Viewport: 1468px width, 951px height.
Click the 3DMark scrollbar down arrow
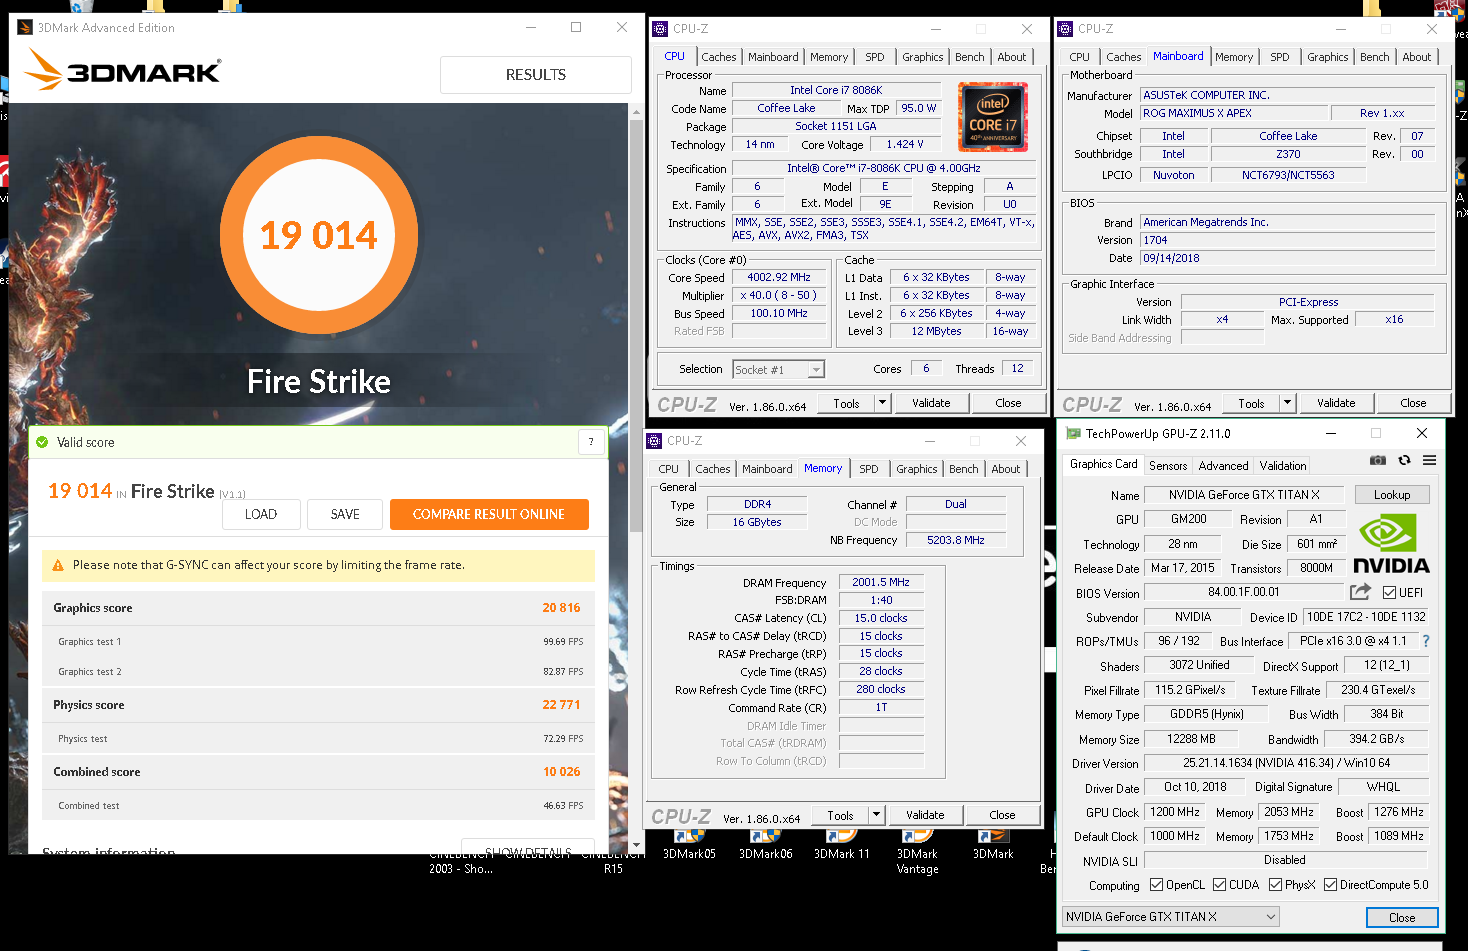(x=636, y=845)
